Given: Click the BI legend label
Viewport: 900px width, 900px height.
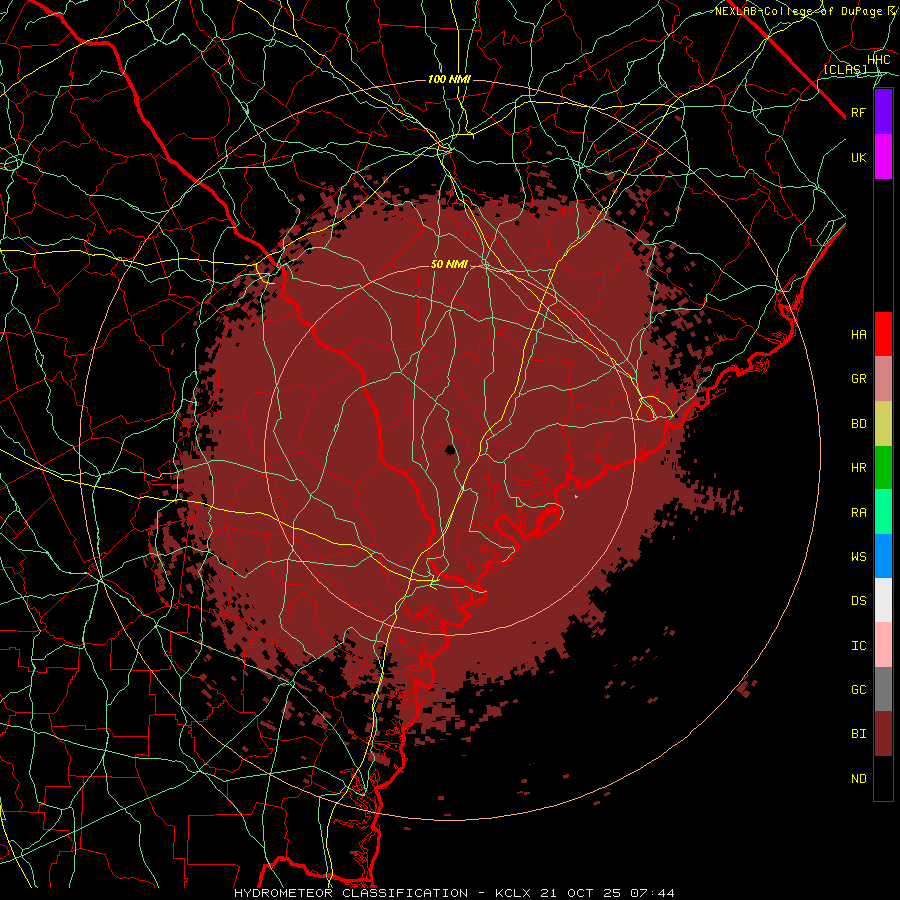Looking at the screenshot, I should (x=858, y=734).
